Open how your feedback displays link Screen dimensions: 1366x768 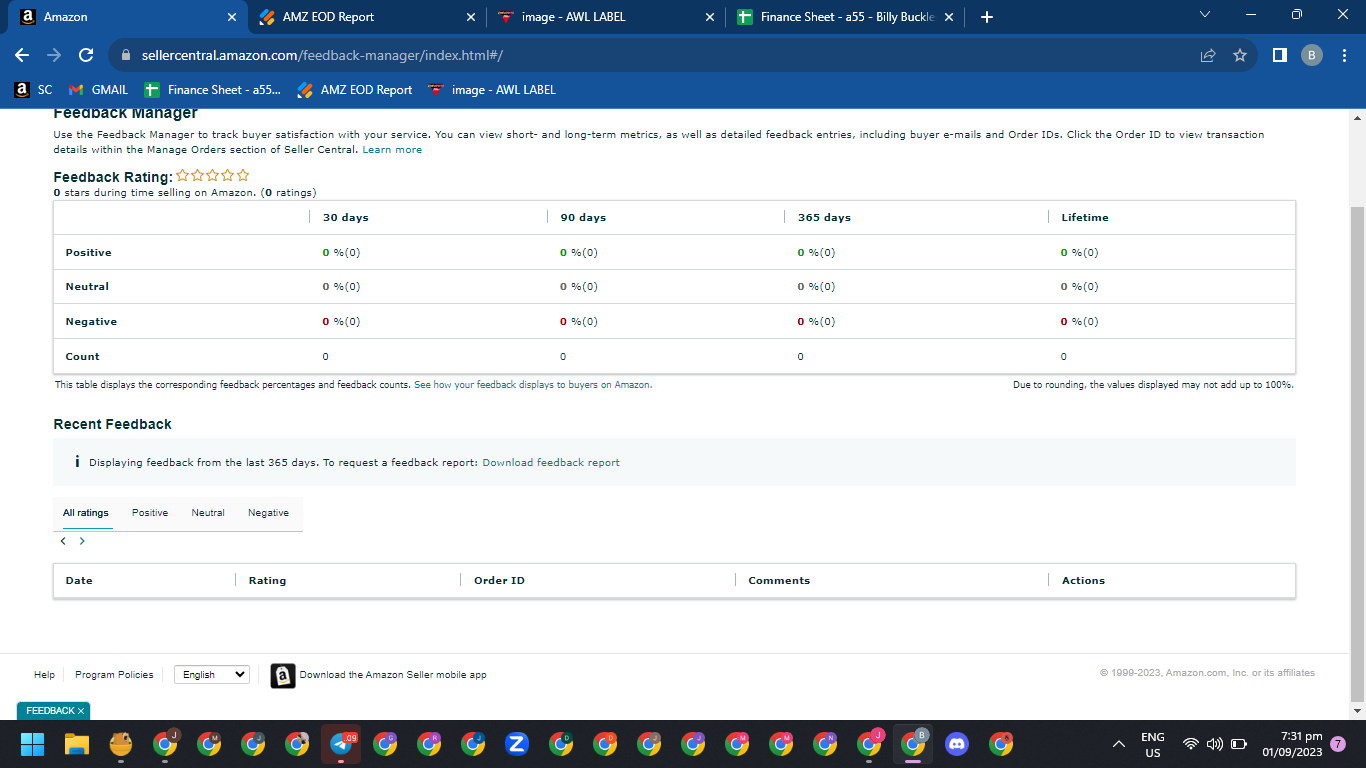[532, 385]
